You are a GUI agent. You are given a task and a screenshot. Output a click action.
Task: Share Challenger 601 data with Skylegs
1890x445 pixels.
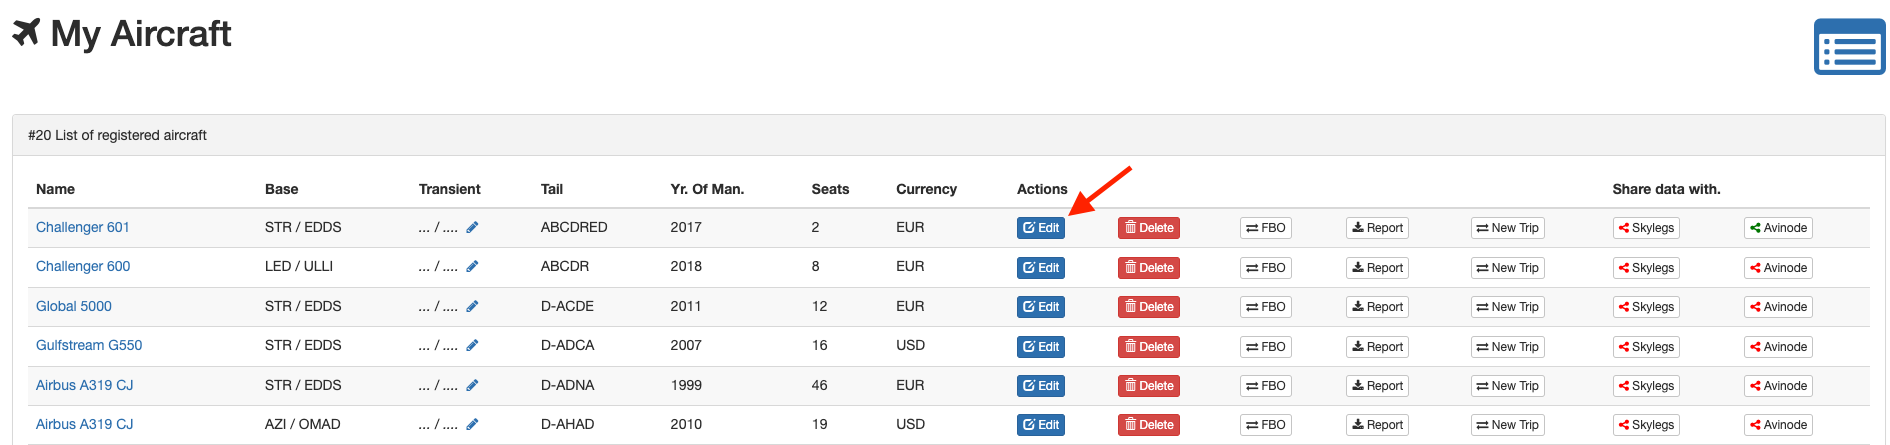[1645, 228]
